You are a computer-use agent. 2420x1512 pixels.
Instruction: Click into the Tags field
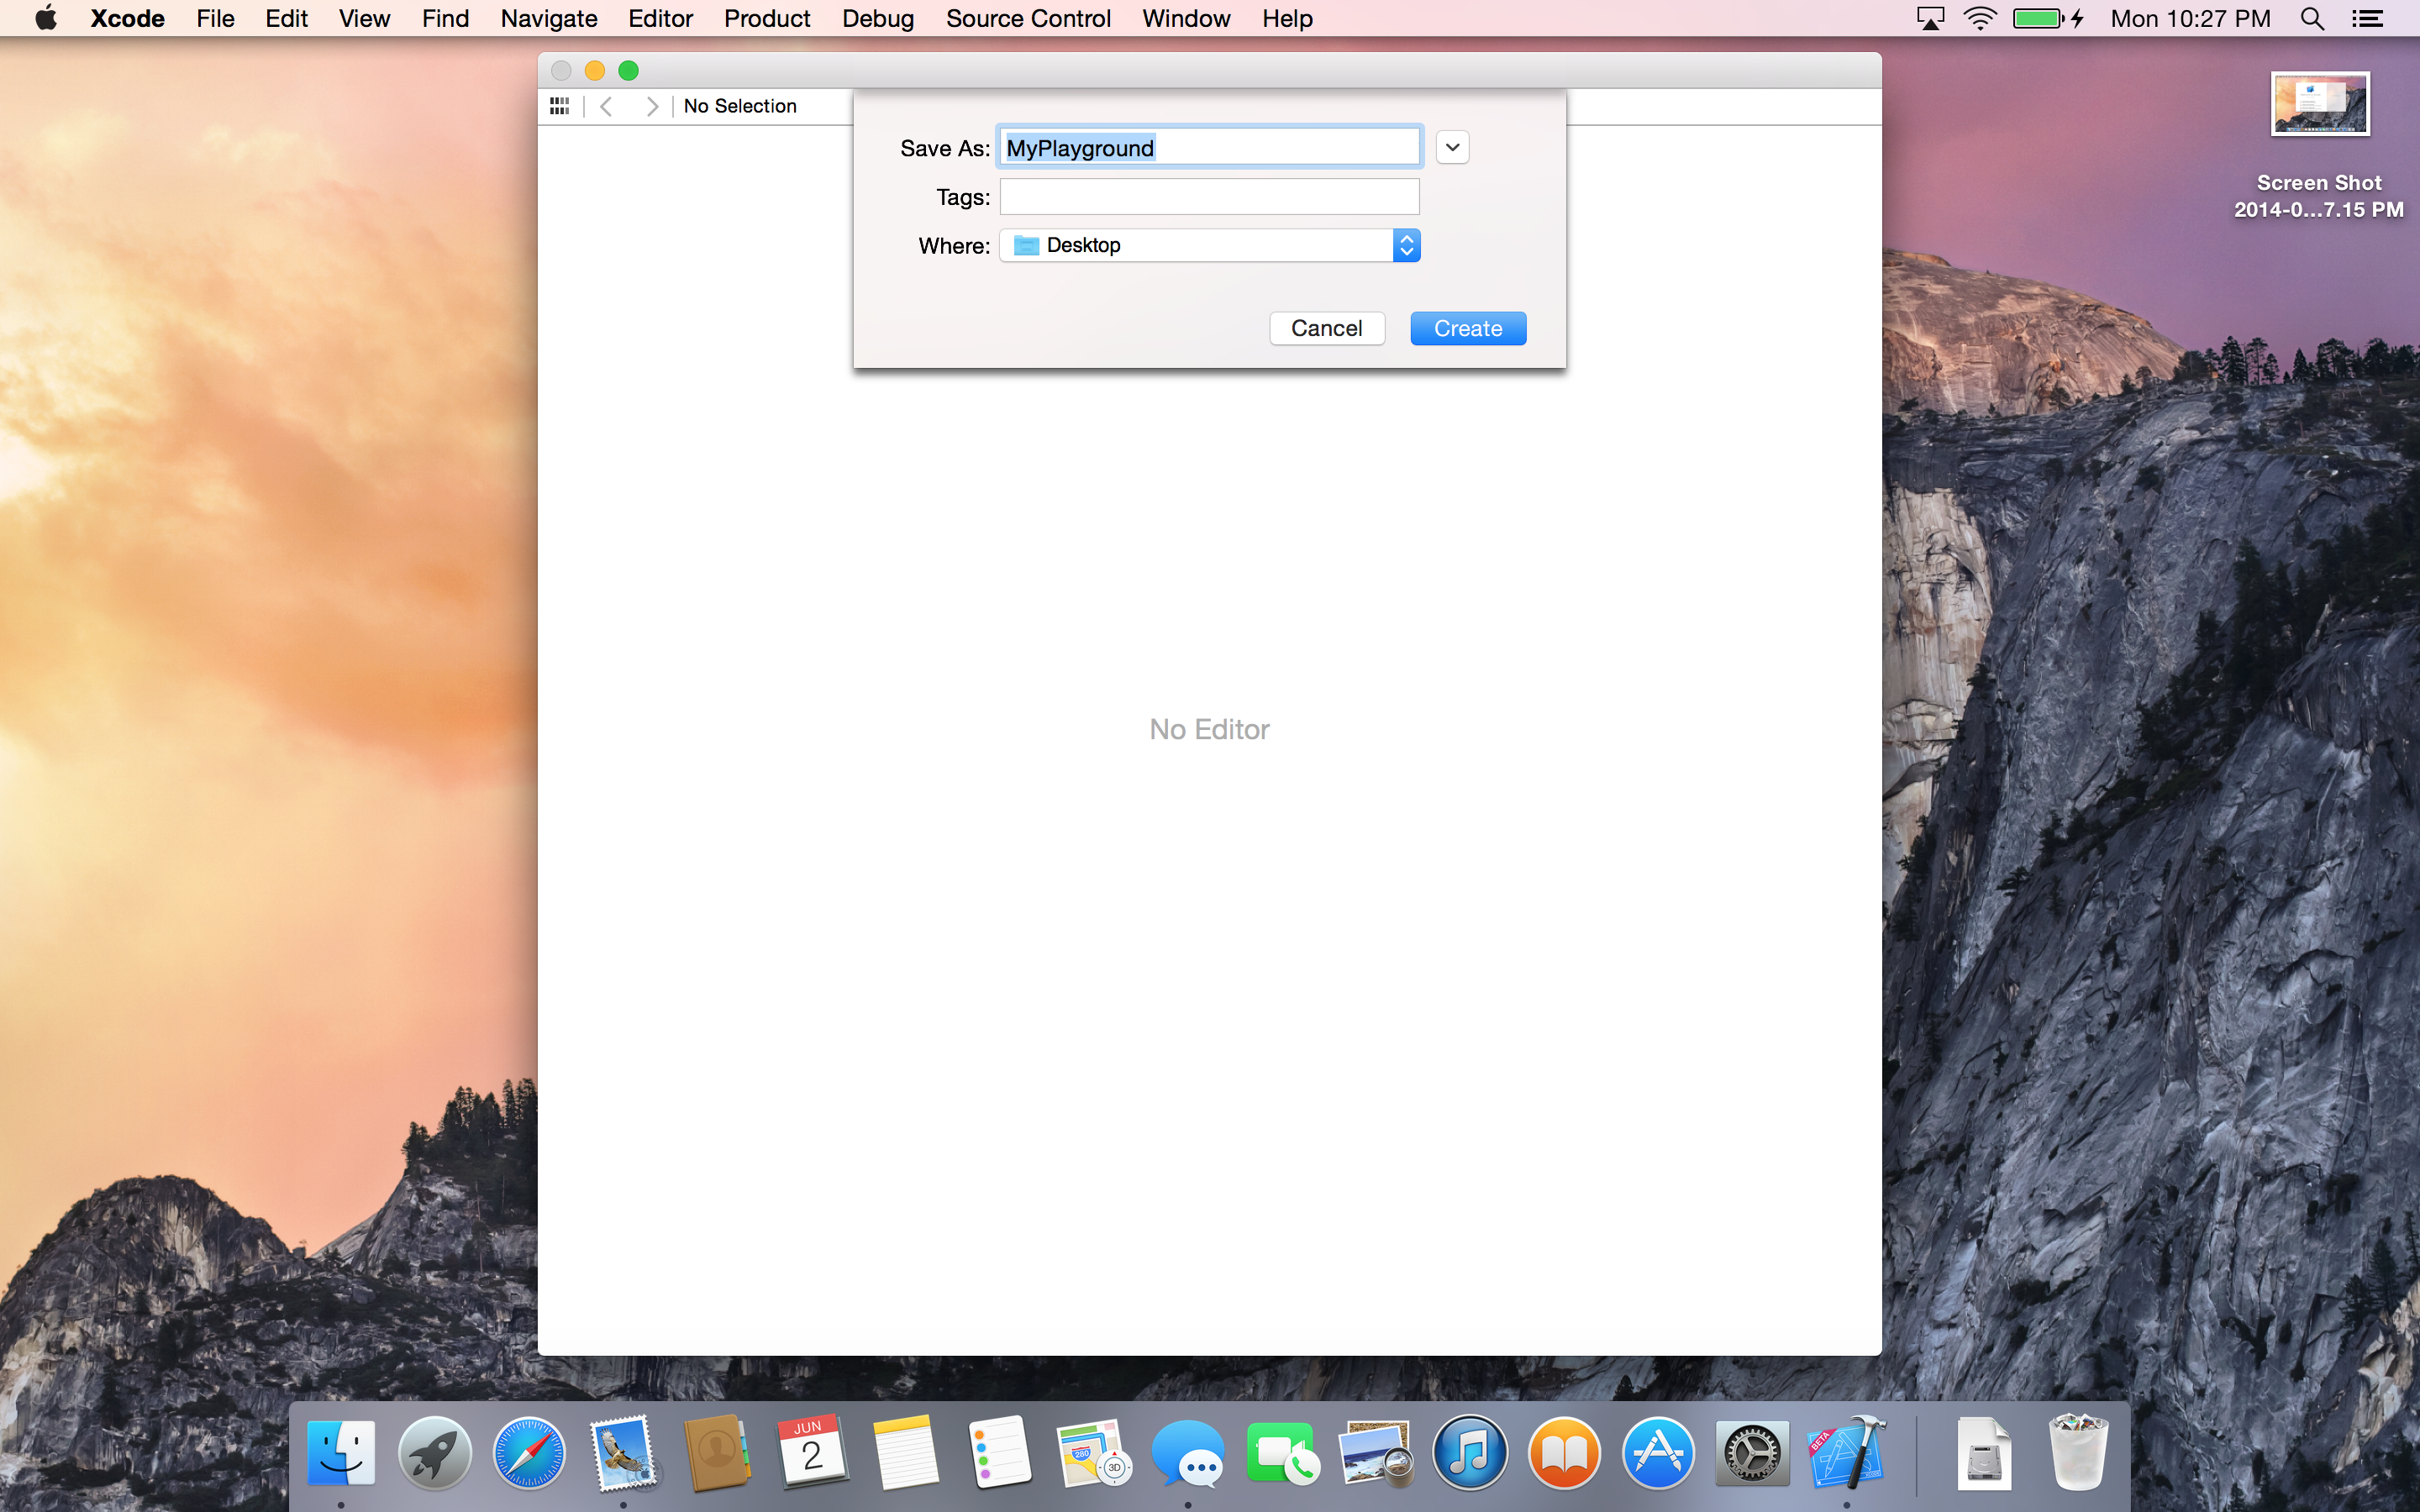tap(1209, 197)
